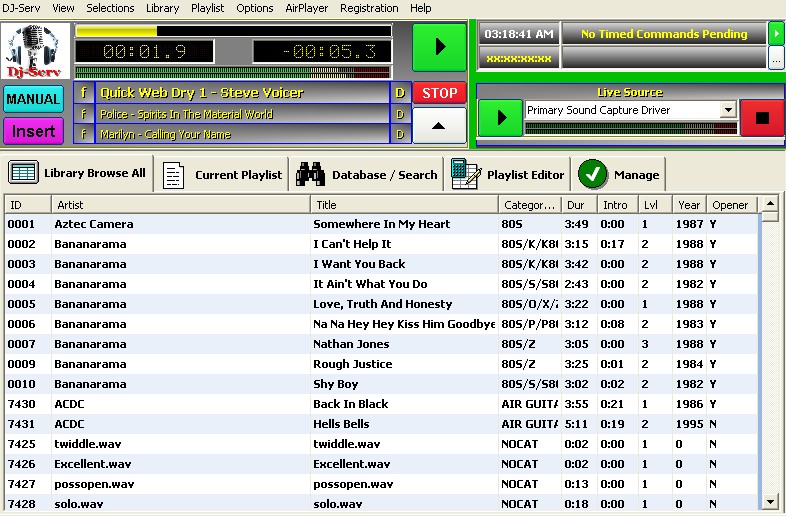
Task: Select ACDC track Hells Bells
Action: 381,424
